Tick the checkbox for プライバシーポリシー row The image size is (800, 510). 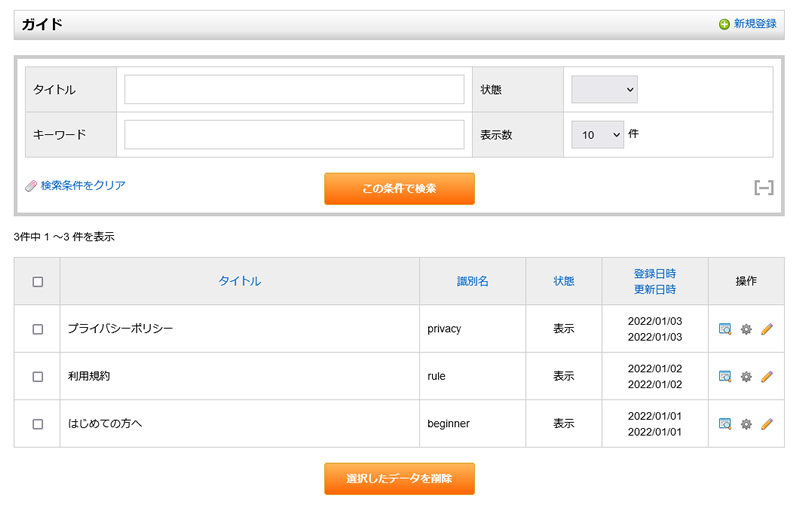(38, 329)
